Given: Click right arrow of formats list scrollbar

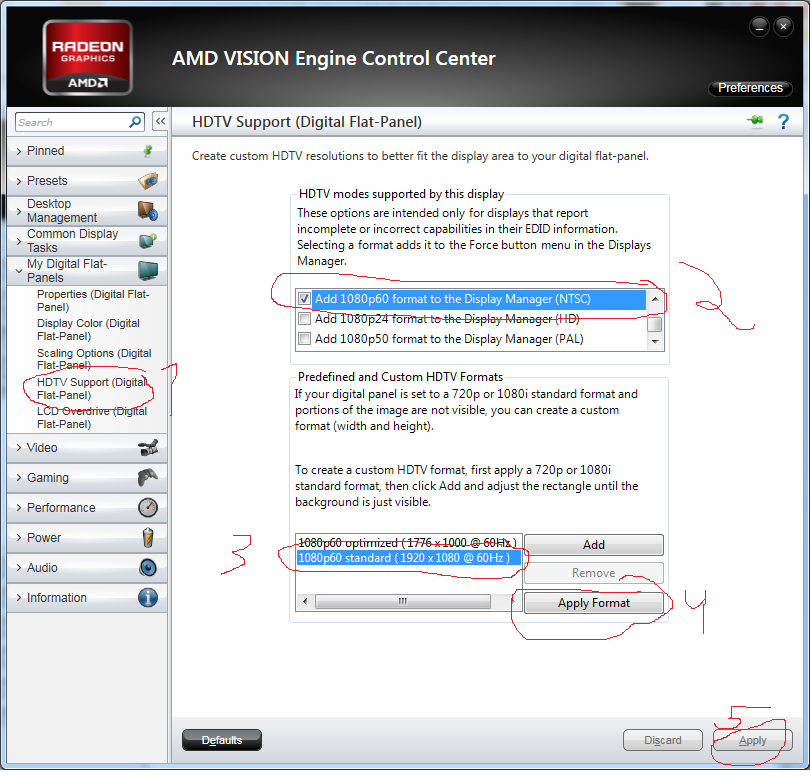Looking at the screenshot, I should coord(513,601).
